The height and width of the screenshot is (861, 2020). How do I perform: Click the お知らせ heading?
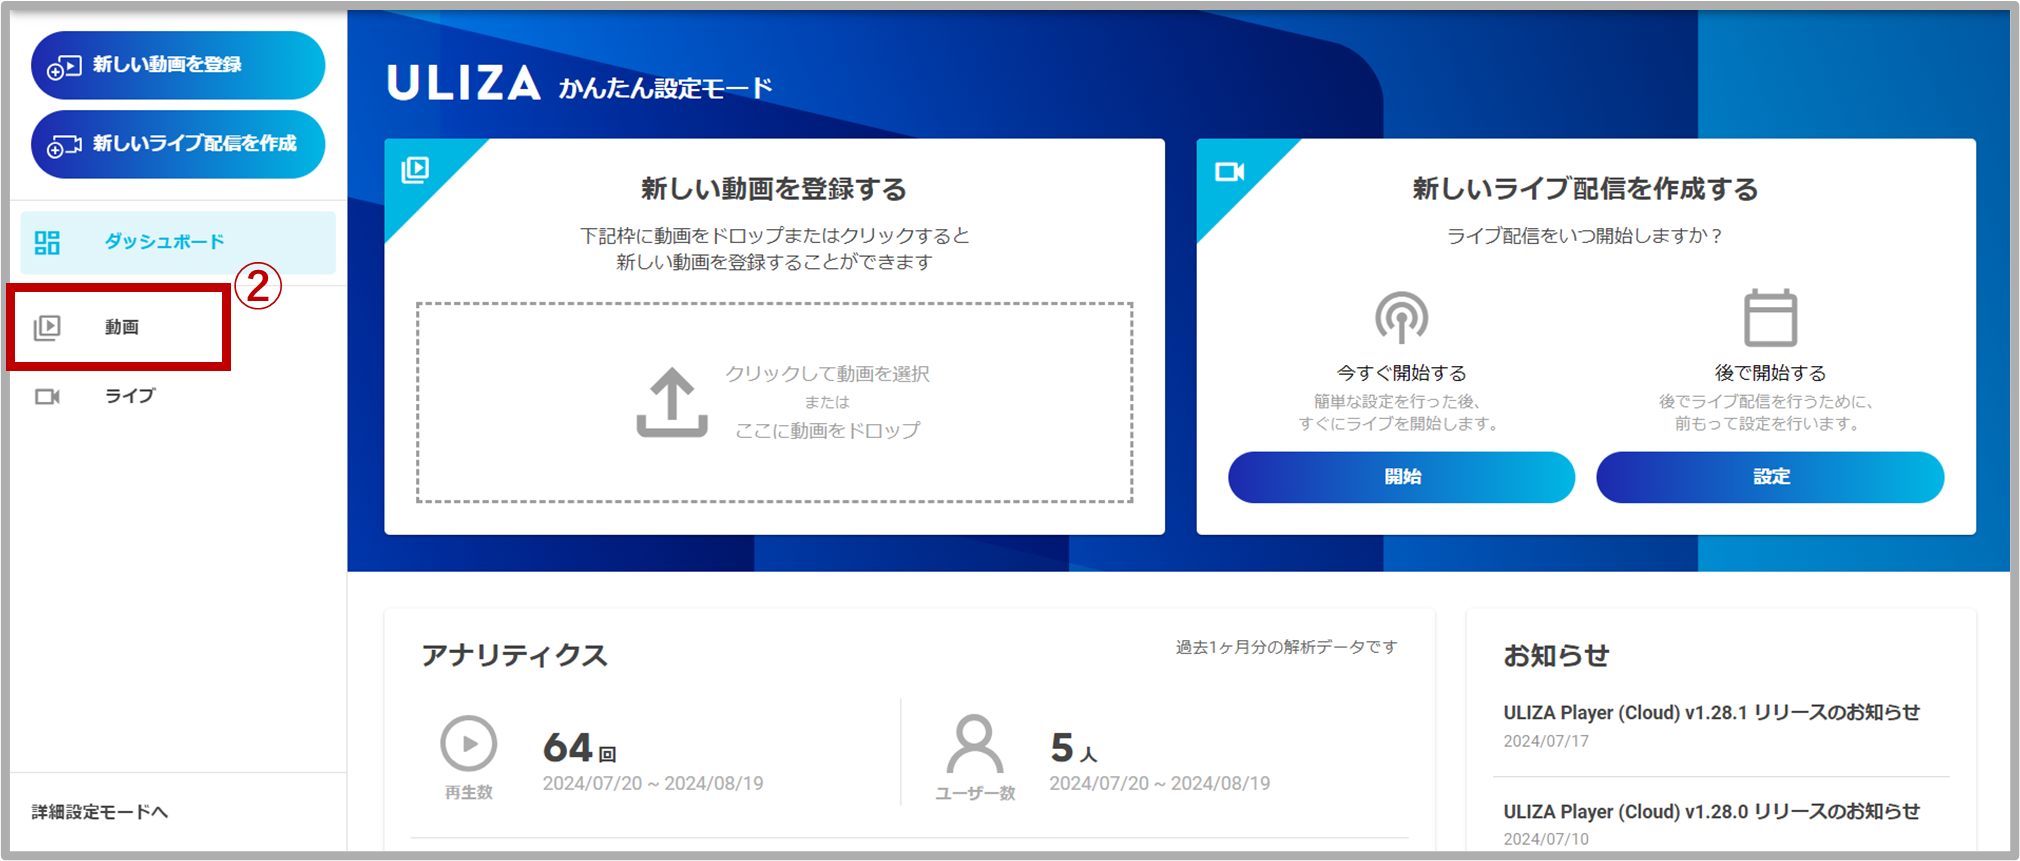click(1556, 656)
